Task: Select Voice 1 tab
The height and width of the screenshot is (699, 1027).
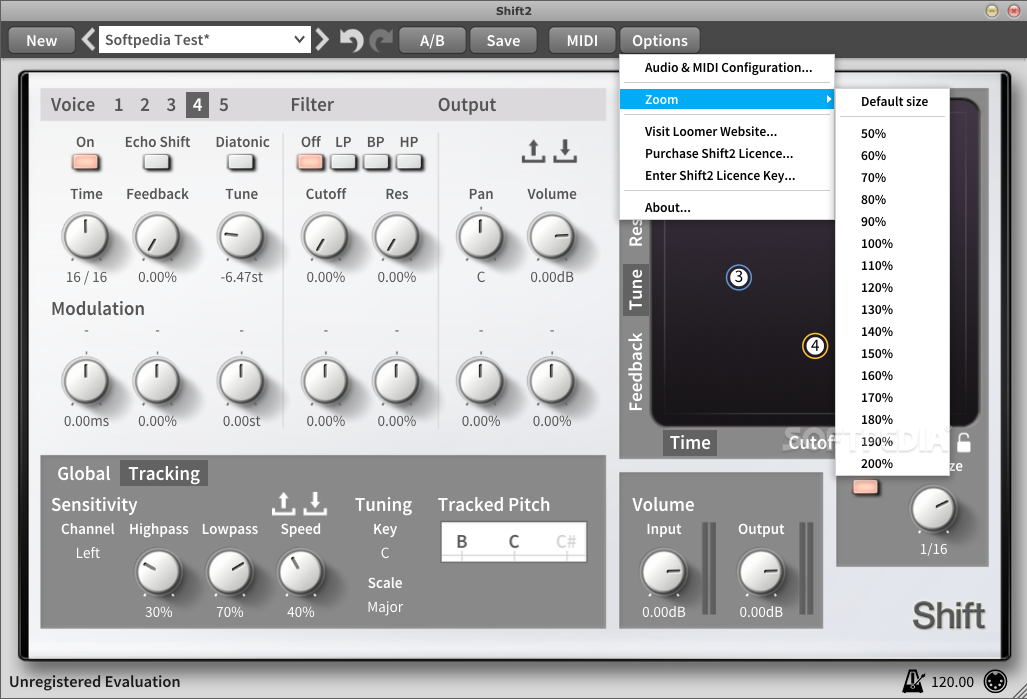Action: [119, 105]
